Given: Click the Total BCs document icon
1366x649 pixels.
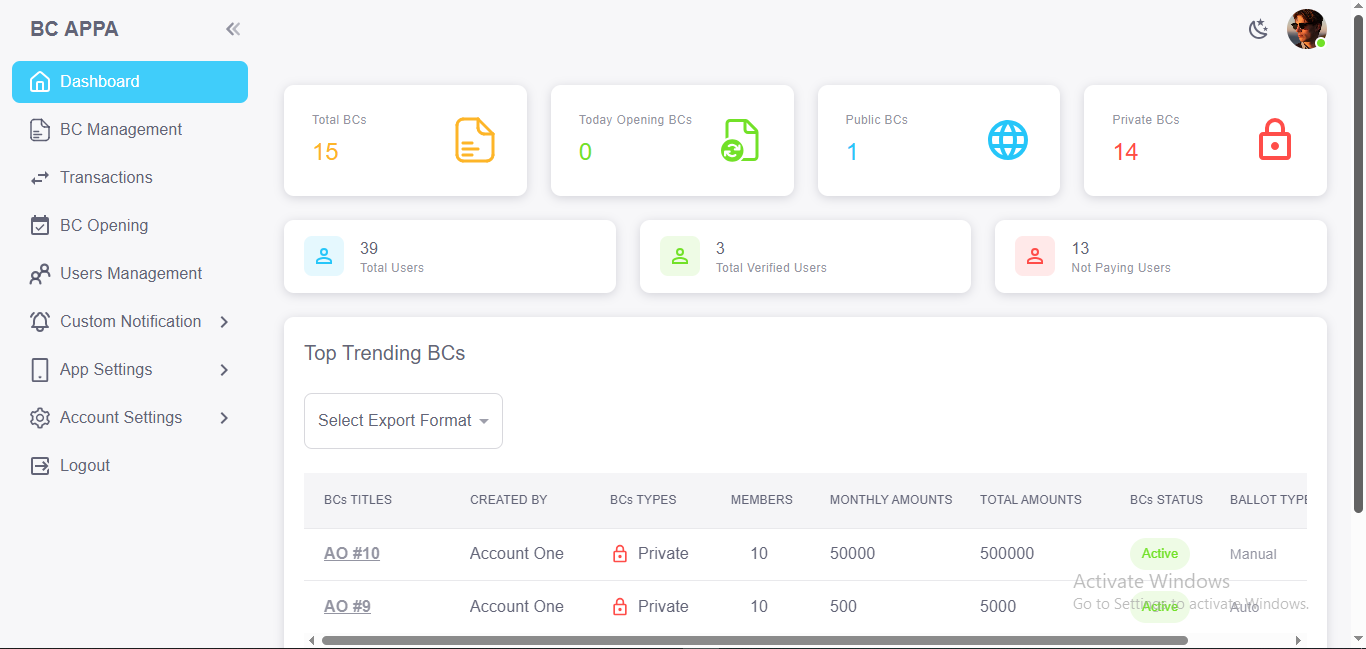Looking at the screenshot, I should coord(475,140).
